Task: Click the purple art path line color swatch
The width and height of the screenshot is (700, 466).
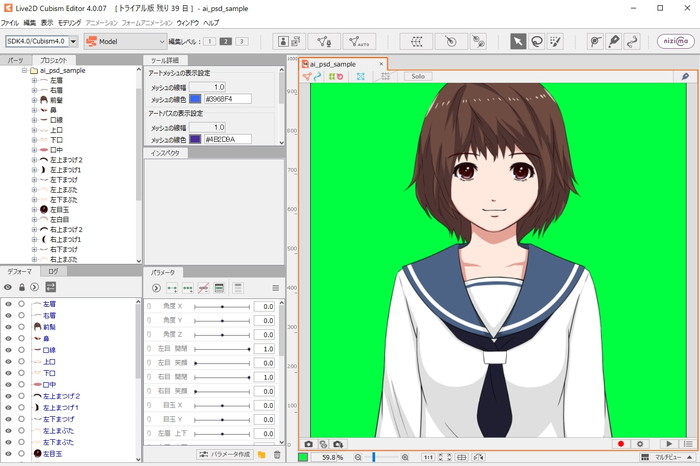Action: click(x=195, y=139)
